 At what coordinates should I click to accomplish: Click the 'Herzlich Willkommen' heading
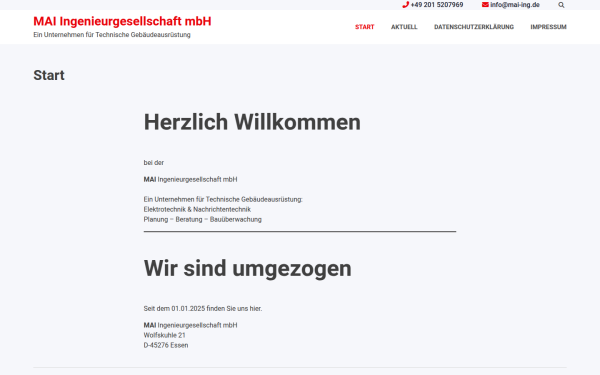(x=252, y=122)
